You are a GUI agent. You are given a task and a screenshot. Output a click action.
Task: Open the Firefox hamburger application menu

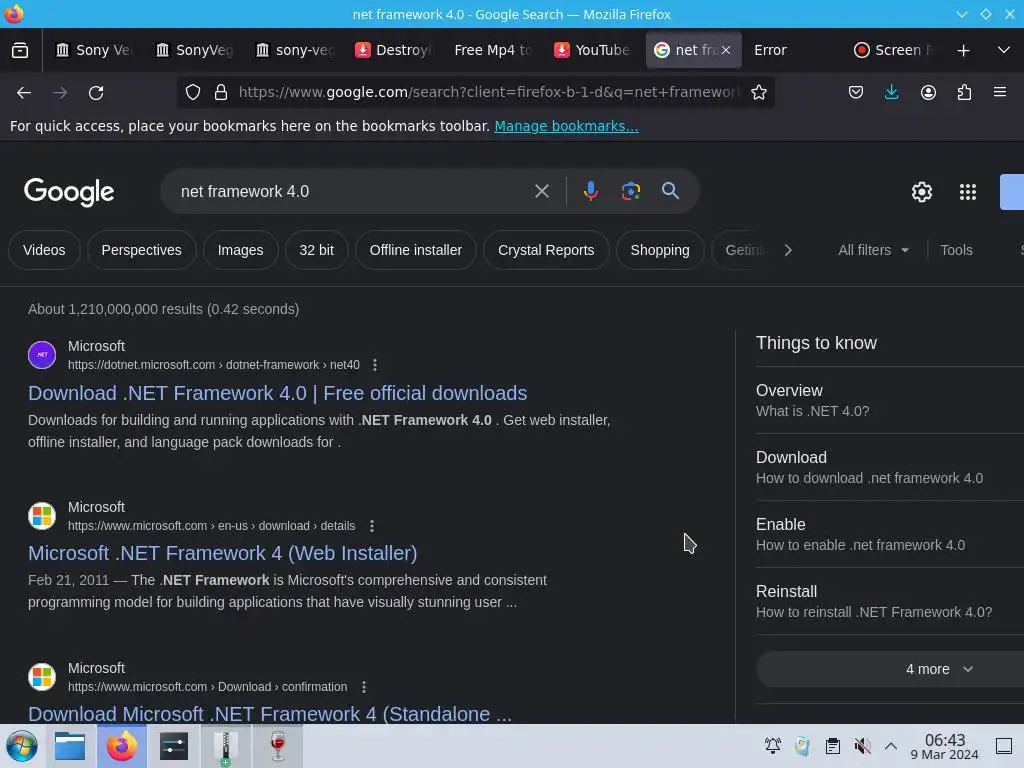coord(999,93)
